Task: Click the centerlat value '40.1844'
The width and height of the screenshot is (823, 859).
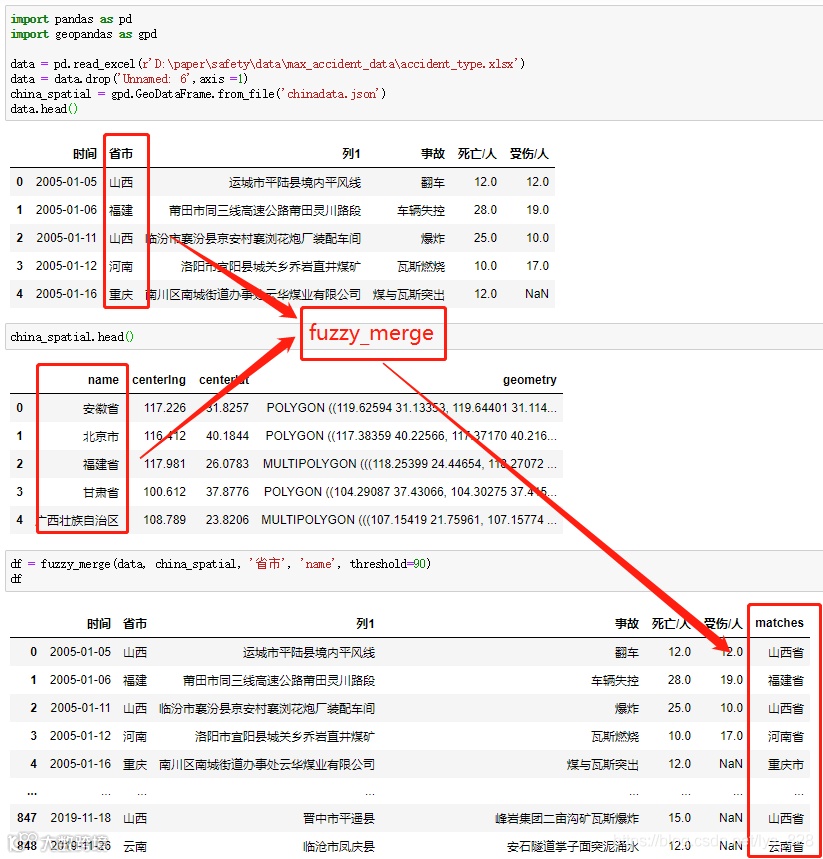Action: [x=227, y=436]
